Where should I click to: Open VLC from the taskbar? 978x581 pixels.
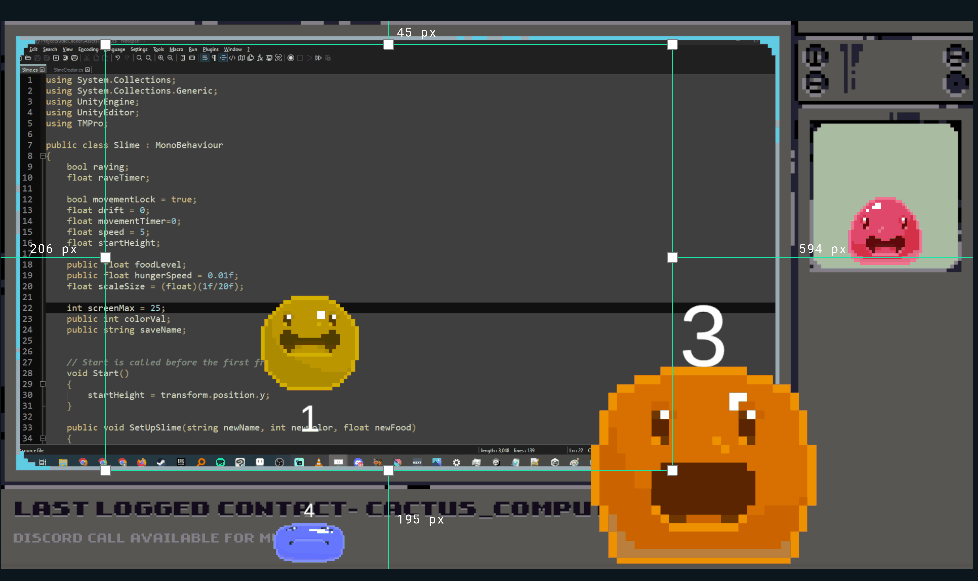tap(319, 462)
